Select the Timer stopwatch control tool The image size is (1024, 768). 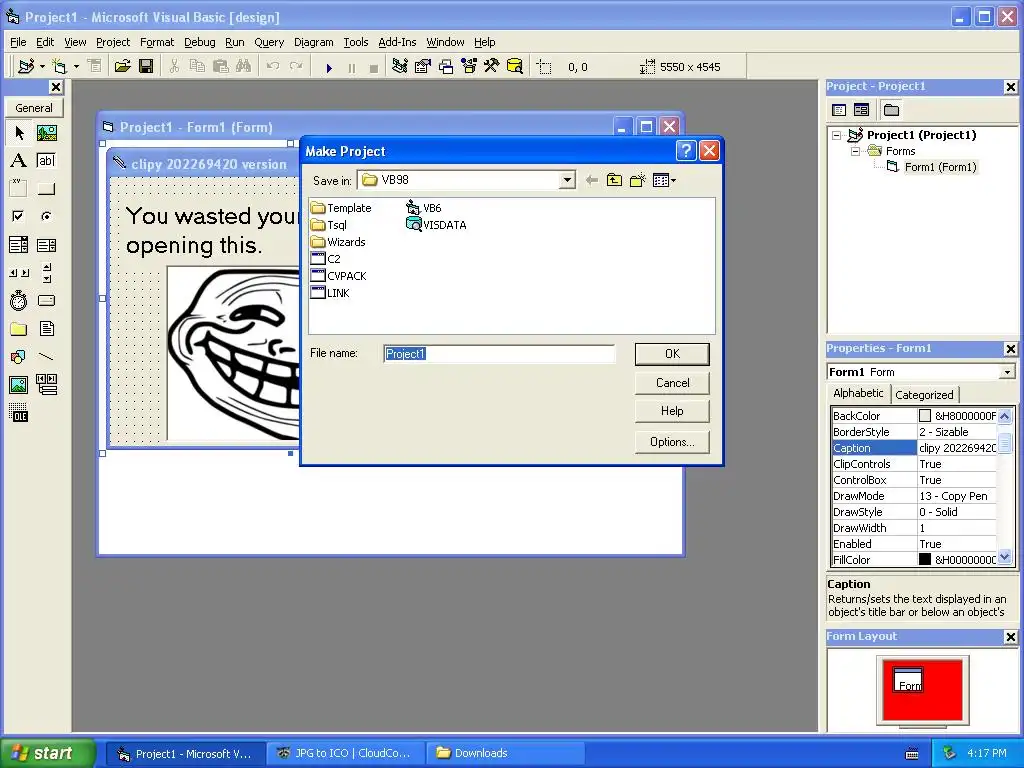[19, 300]
